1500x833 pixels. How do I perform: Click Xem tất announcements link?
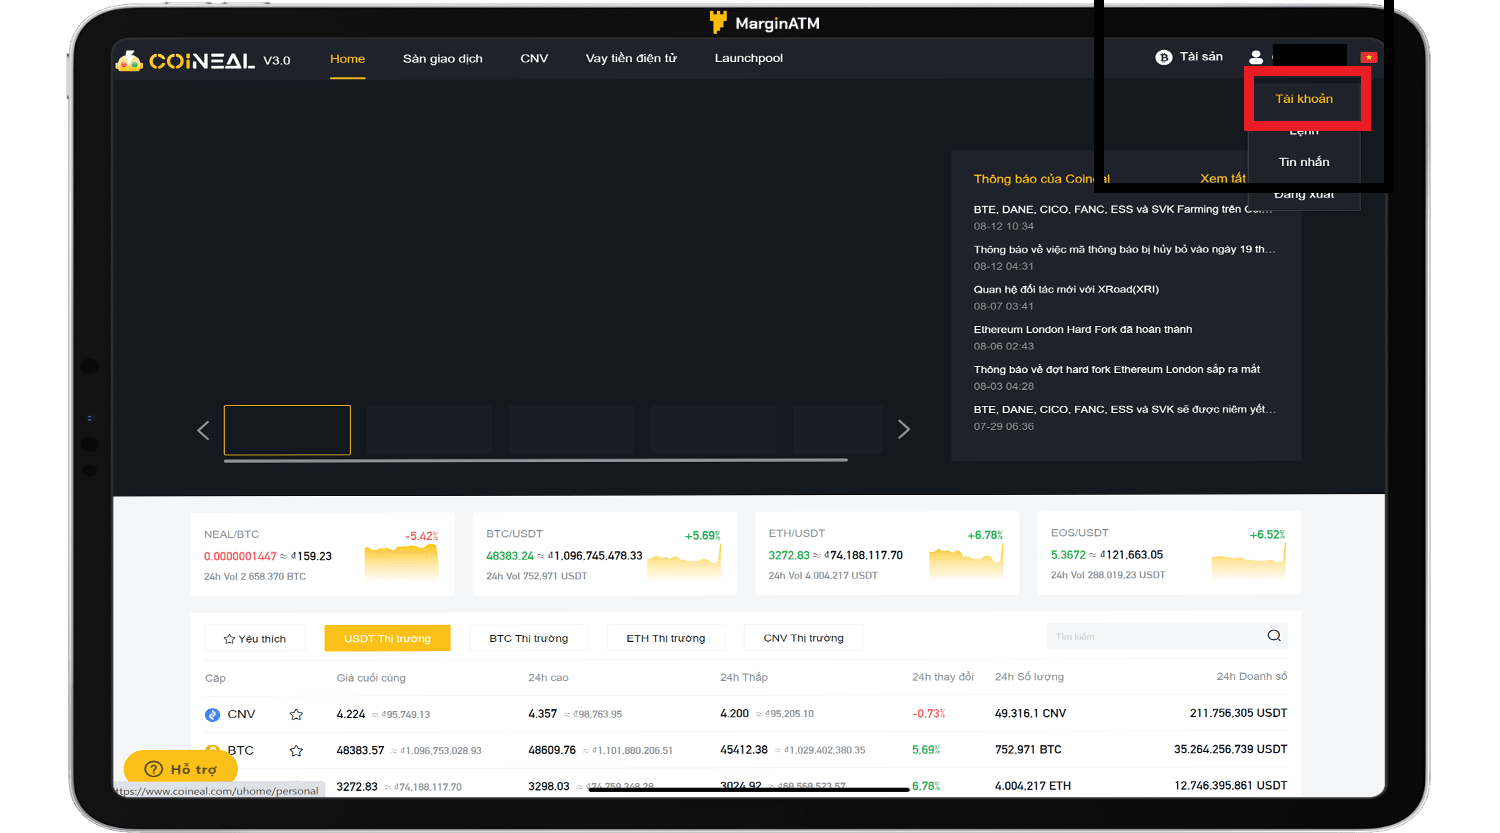(1223, 179)
